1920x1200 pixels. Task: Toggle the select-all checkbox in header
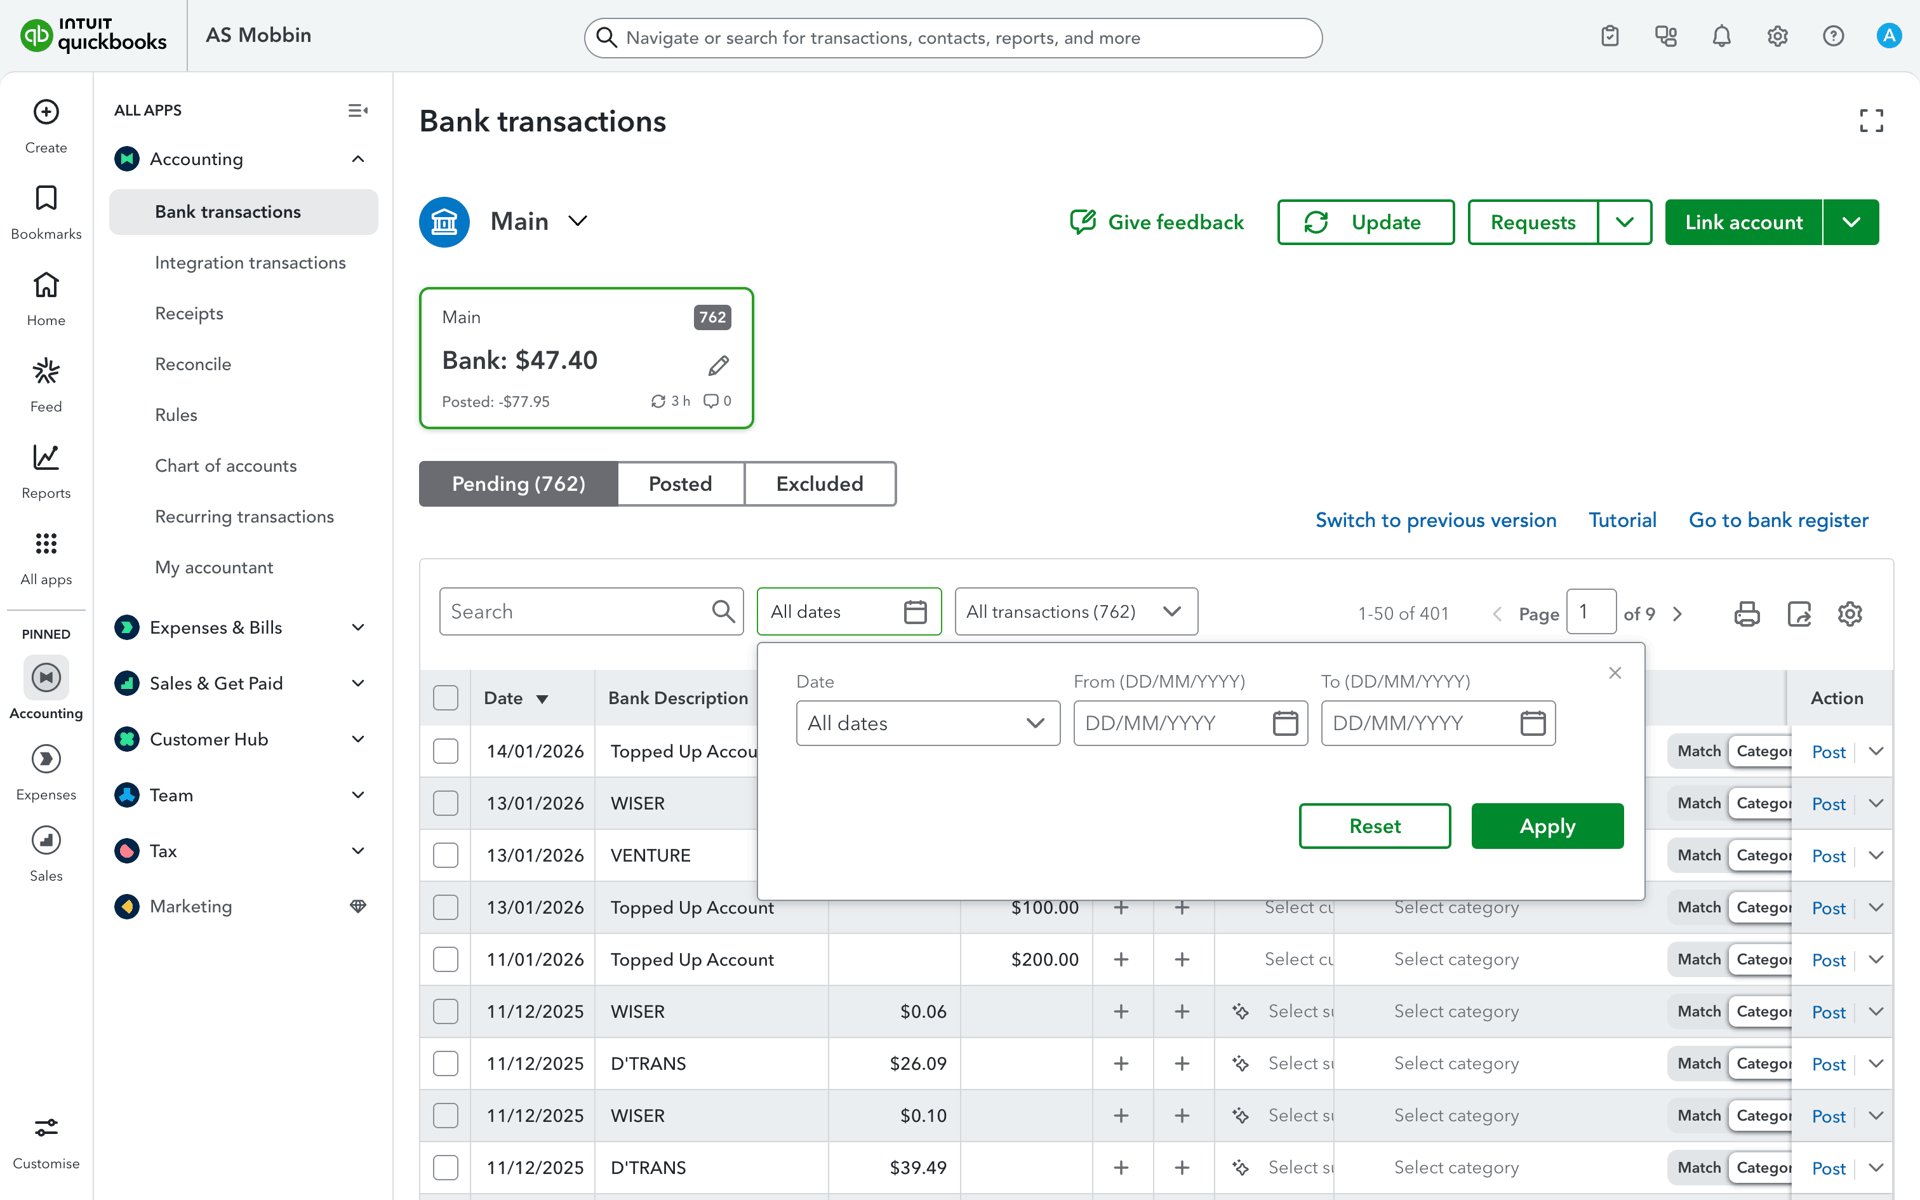[x=446, y=698]
